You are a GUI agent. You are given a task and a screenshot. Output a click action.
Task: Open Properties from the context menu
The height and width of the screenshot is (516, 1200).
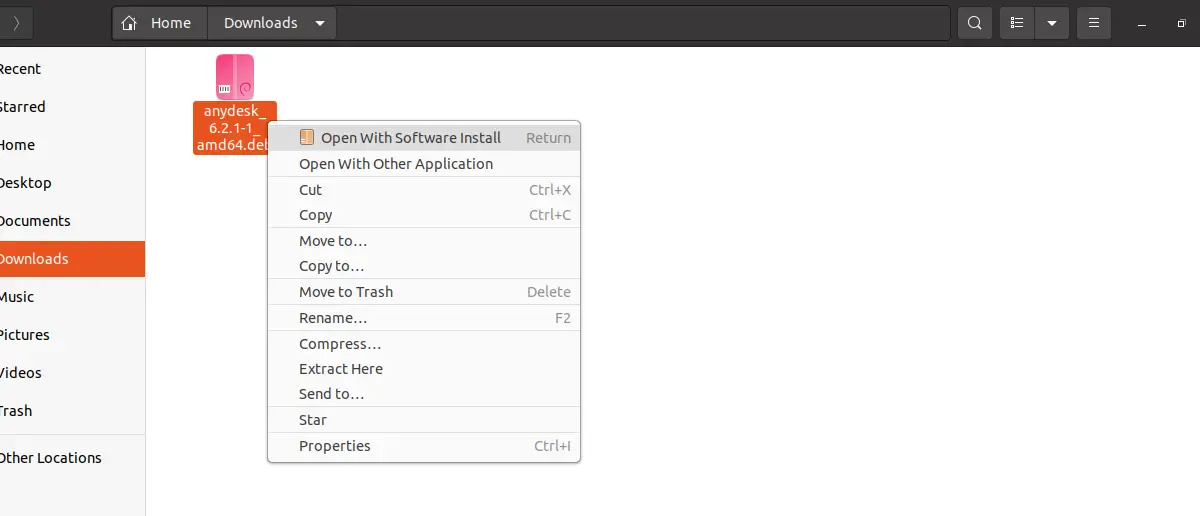424,446
